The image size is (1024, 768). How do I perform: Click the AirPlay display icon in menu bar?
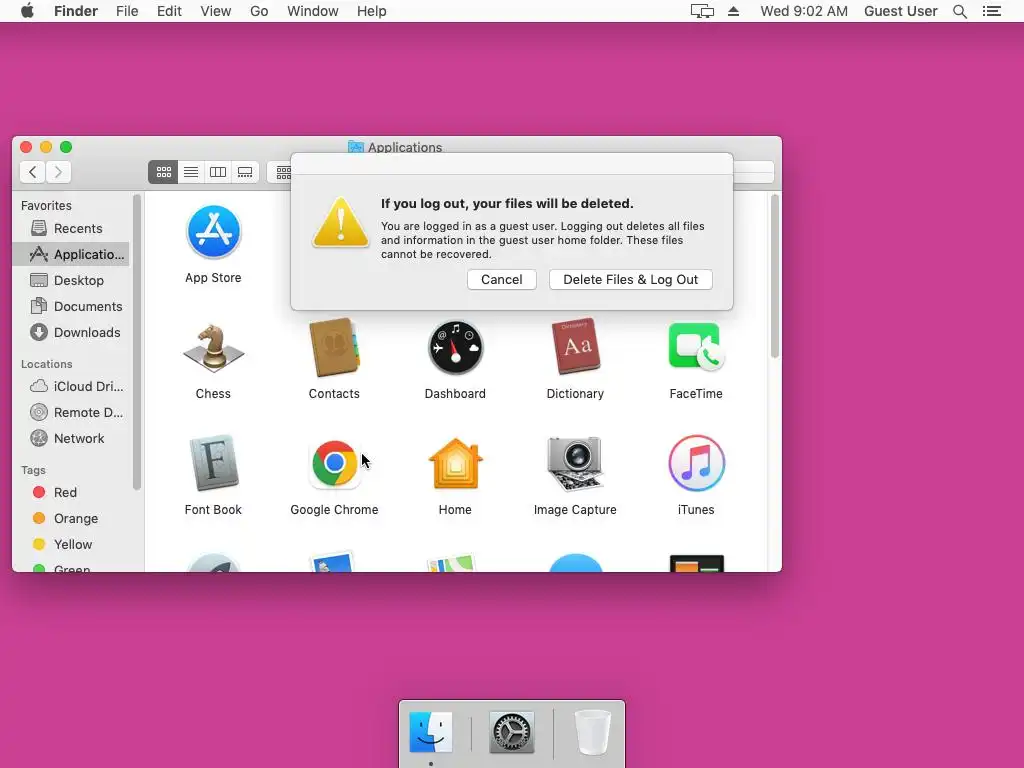point(702,11)
